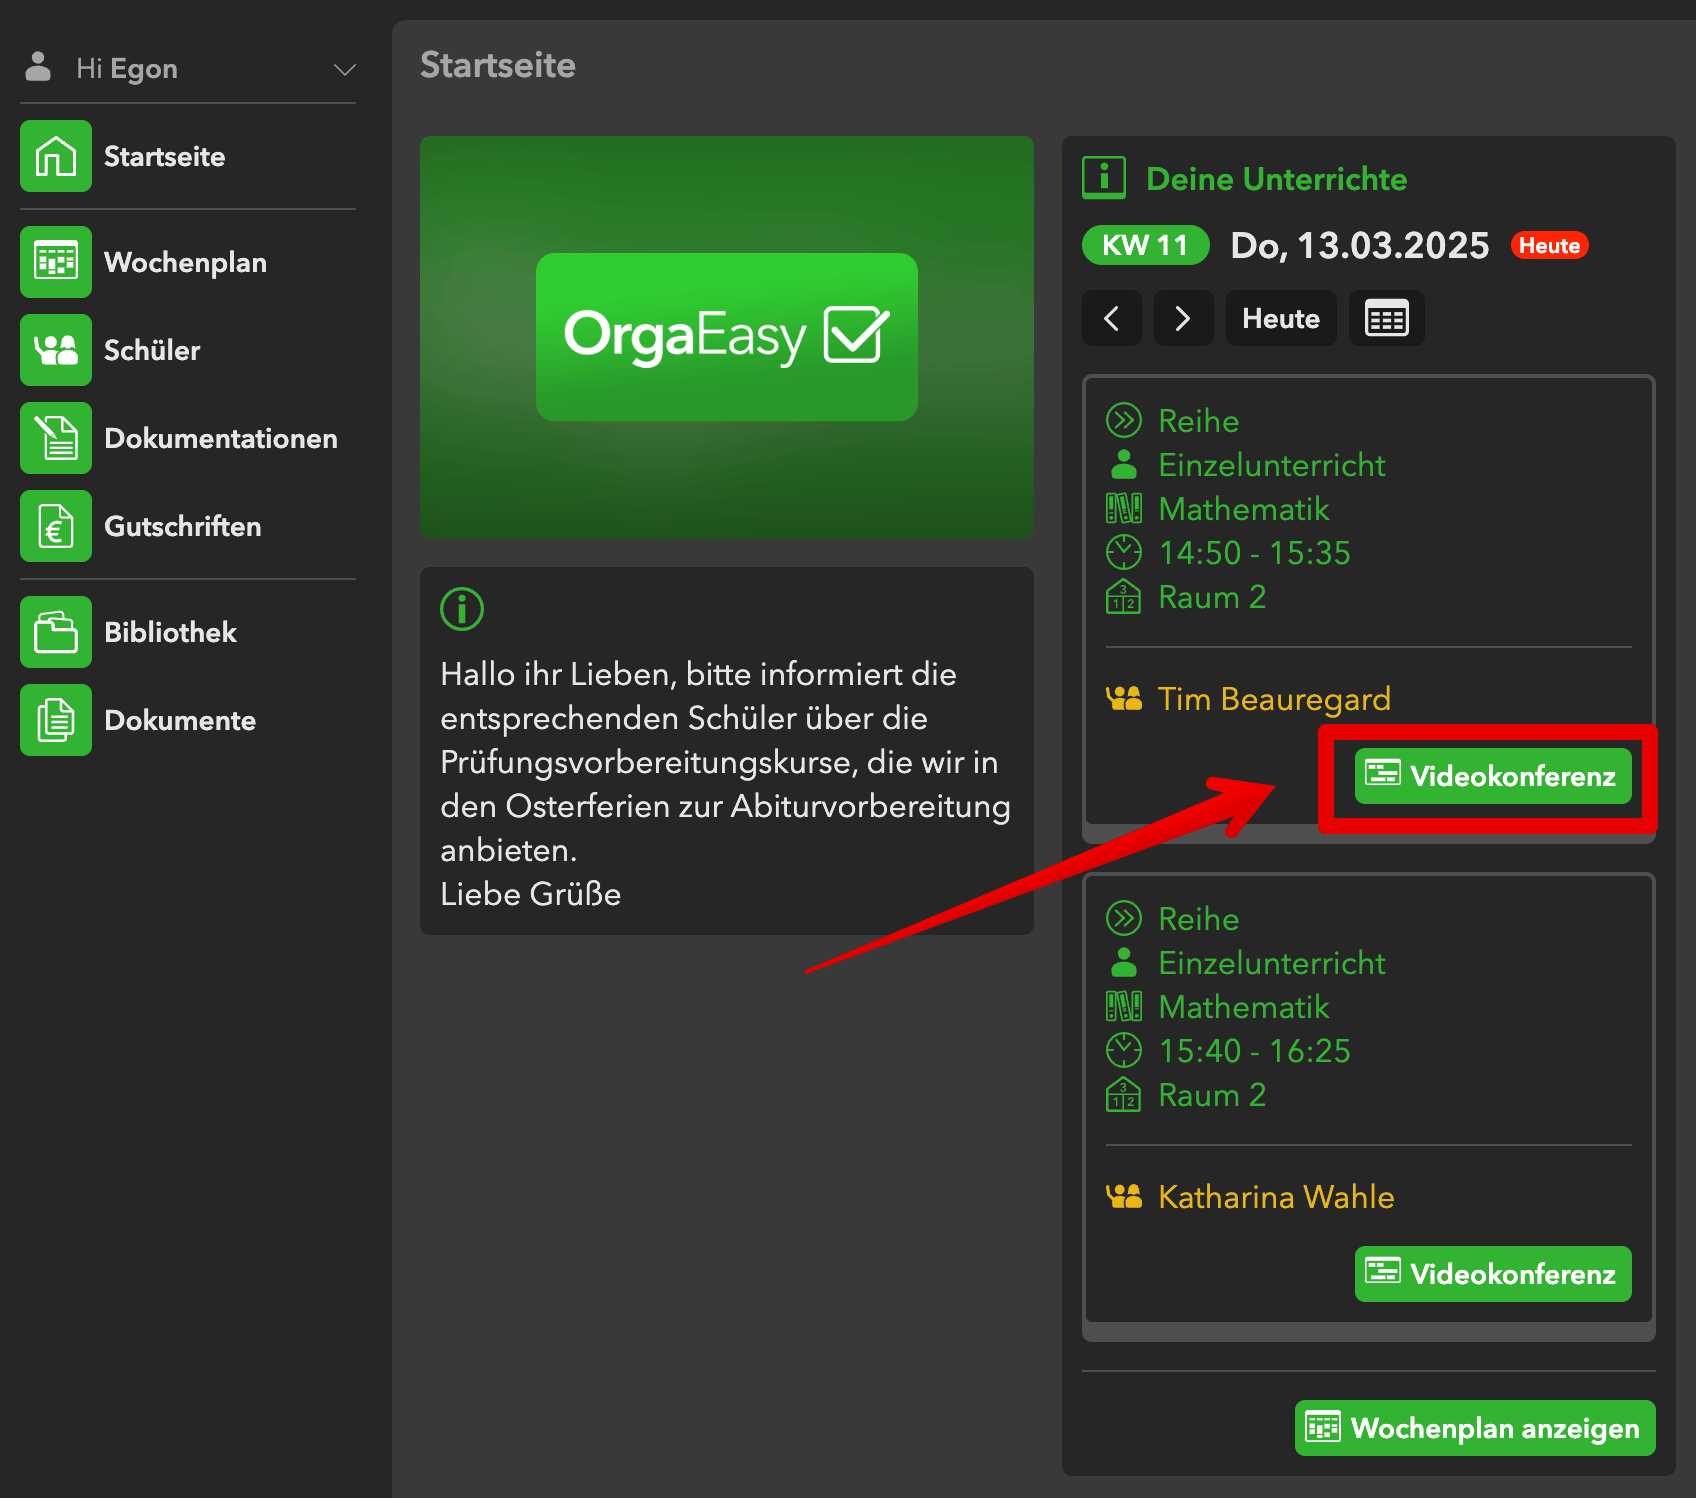Expand the Hi Egon user menu

pos(344,69)
